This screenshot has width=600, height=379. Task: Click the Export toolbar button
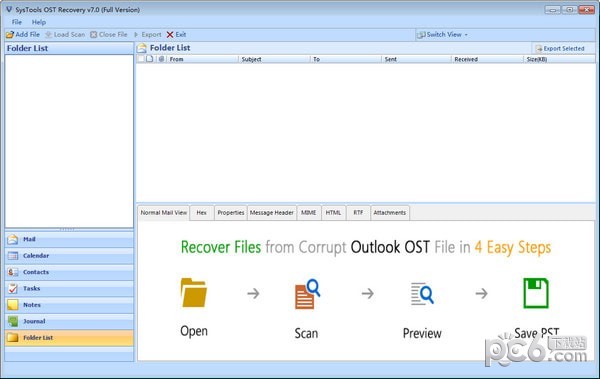[x=148, y=35]
